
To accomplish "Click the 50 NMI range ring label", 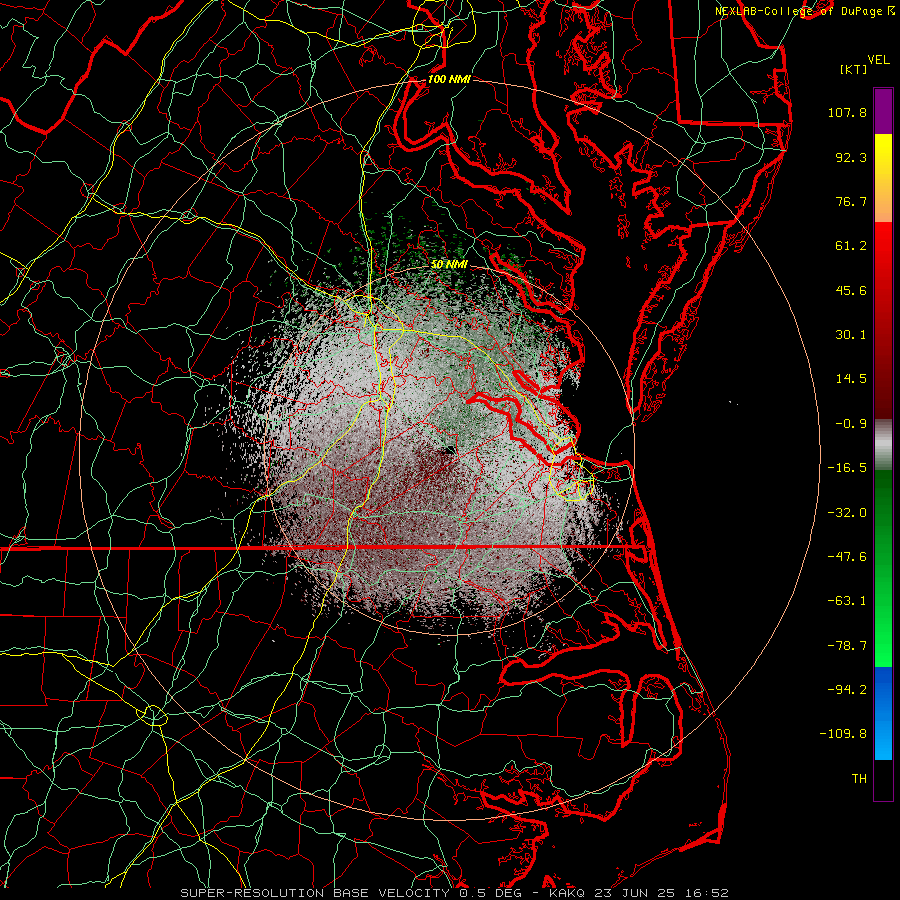I will point(449,265).
